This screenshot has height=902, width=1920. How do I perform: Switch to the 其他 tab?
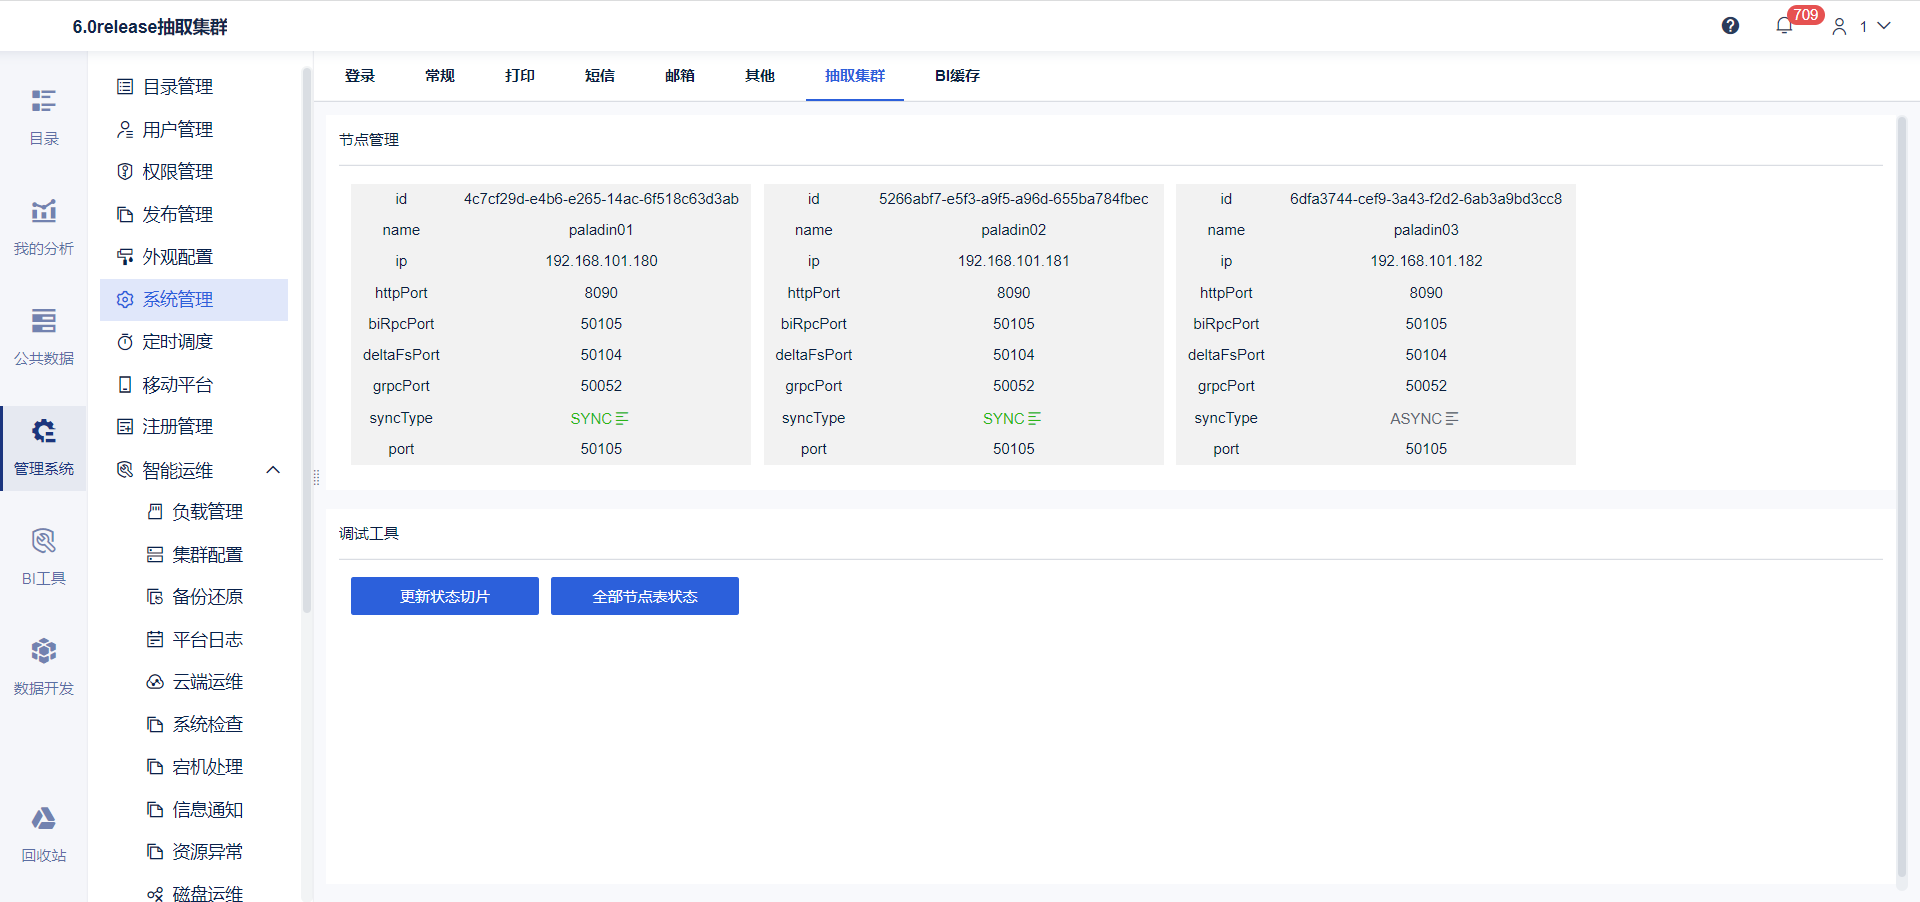(760, 76)
